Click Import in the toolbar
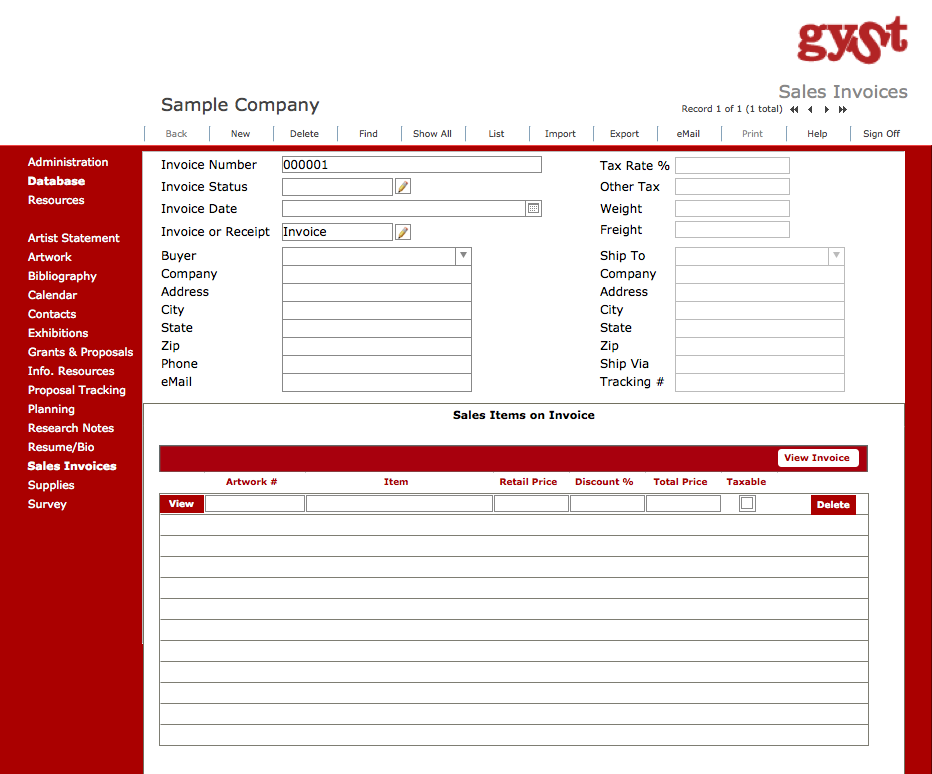The height and width of the screenshot is (774, 932). coord(560,134)
